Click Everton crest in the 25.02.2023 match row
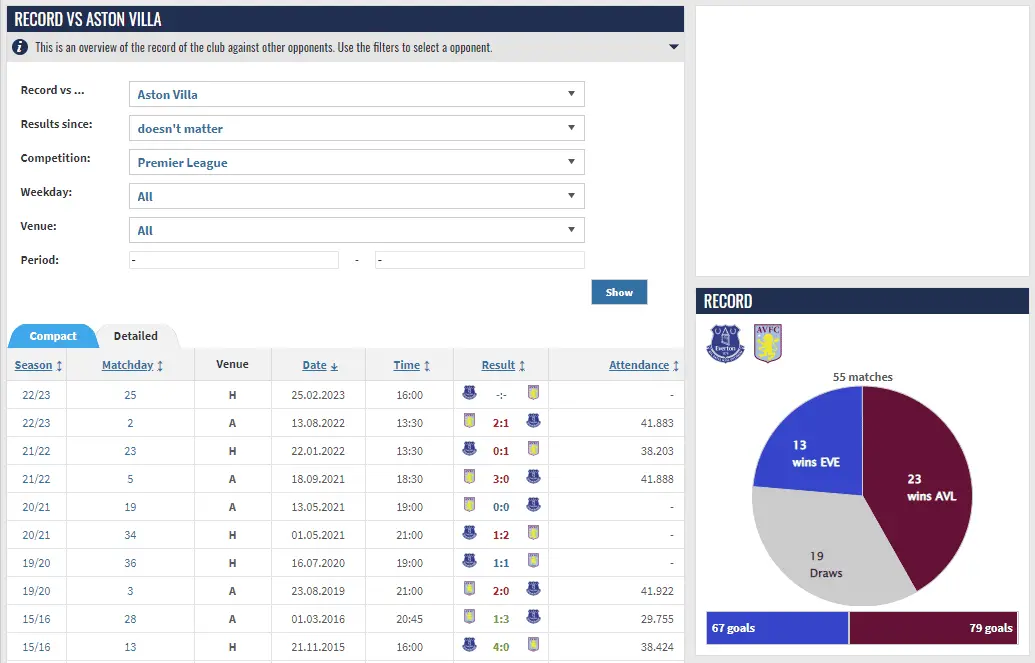Viewport: 1035px width, 663px height. coord(469,394)
